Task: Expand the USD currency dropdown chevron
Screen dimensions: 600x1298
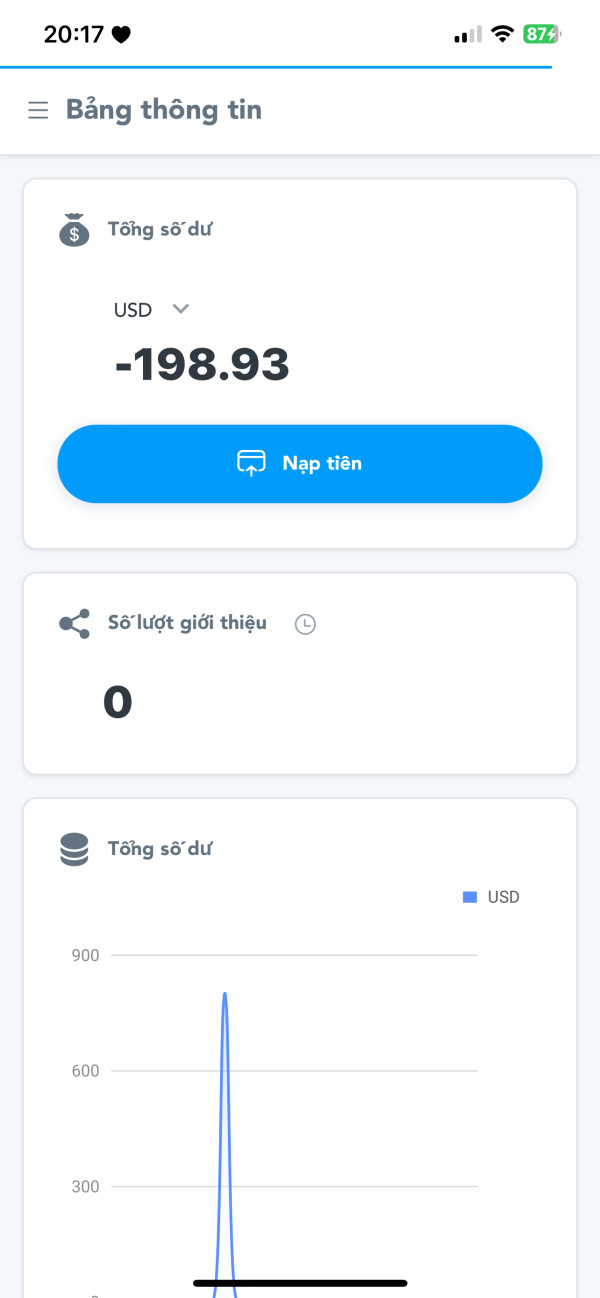Action: pos(181,309)
